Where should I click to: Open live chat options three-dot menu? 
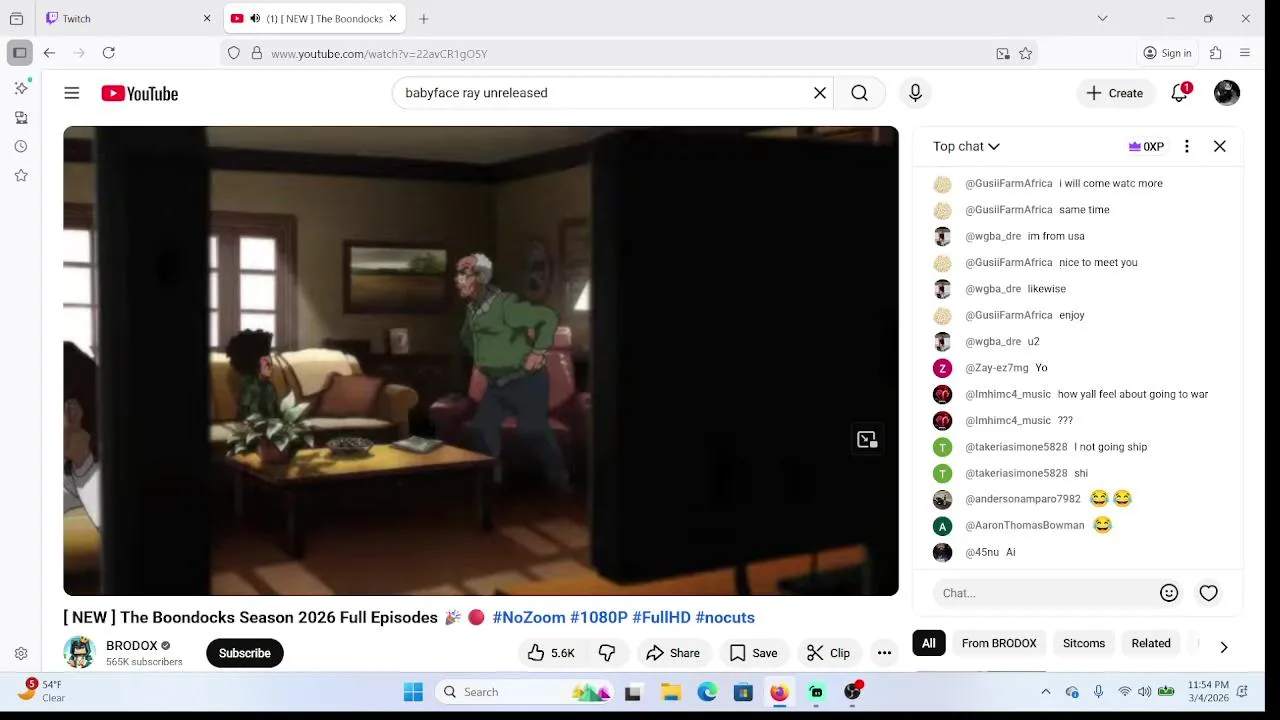point(1187,146)
